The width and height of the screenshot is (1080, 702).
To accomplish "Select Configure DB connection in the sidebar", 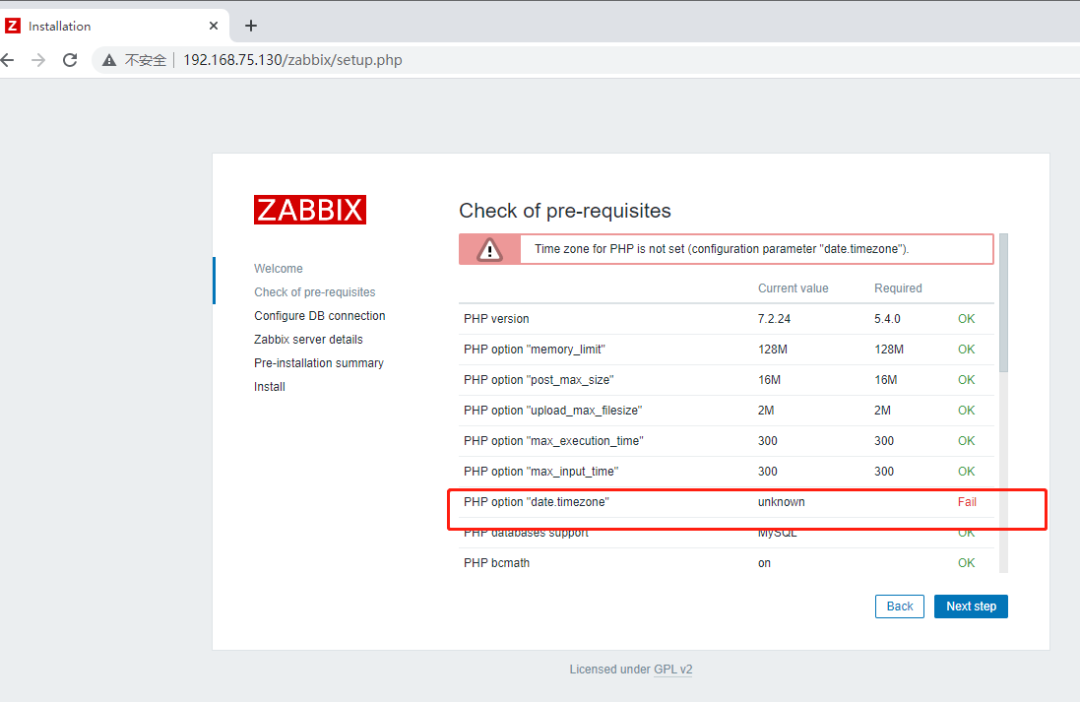I will [x=319, y=315].
